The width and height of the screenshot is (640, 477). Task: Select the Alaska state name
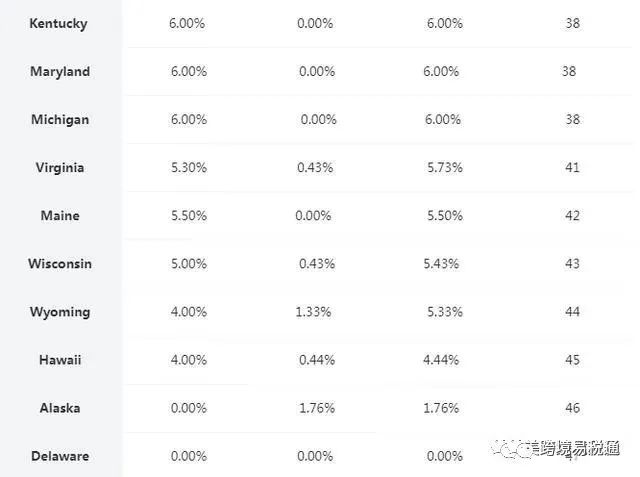(60, 407)
